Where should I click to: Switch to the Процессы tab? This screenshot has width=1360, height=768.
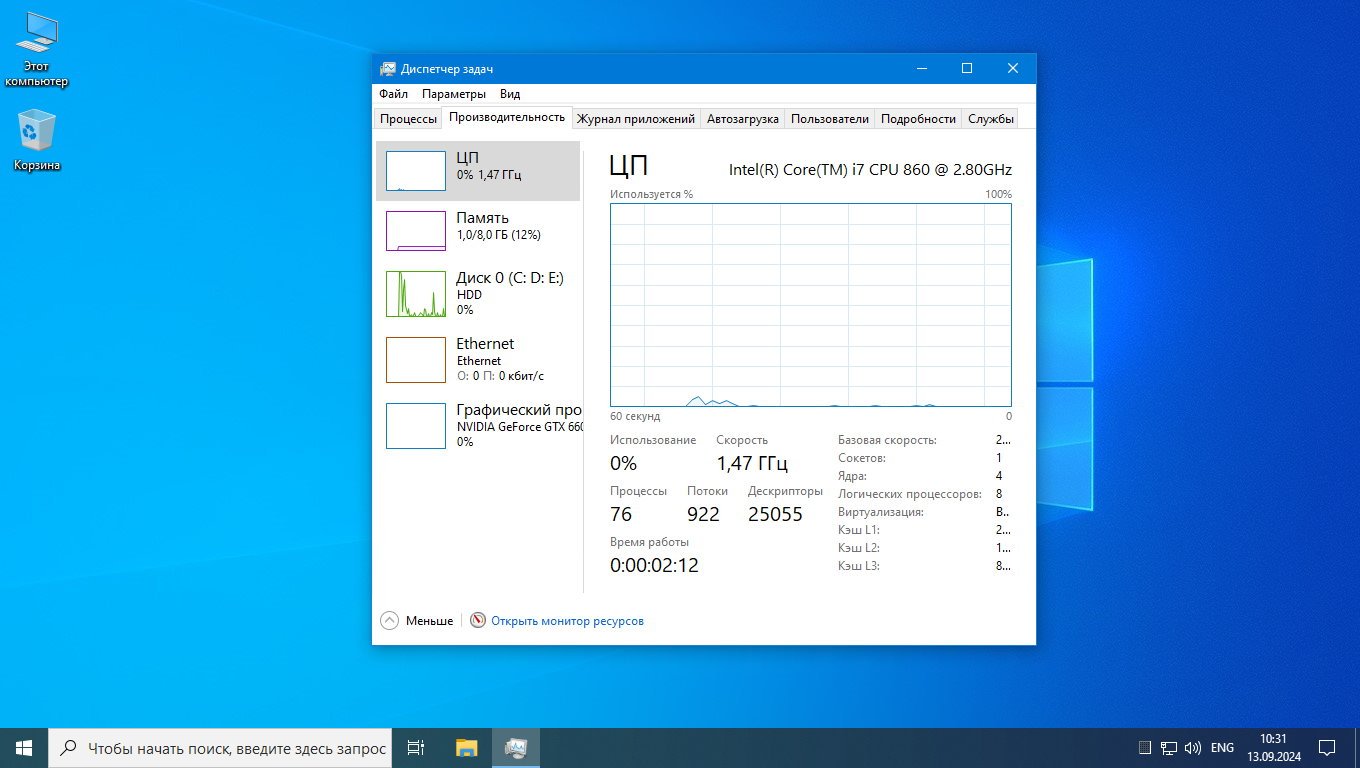(x=408, y=119)
